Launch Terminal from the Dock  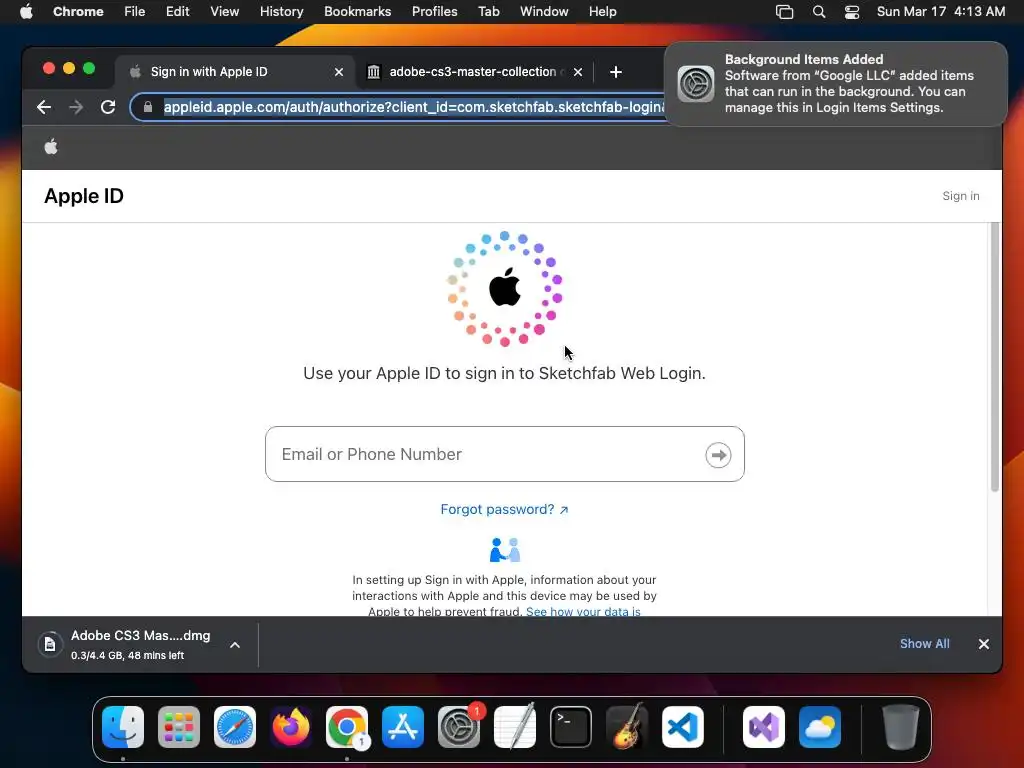click(x=571, y=727)
